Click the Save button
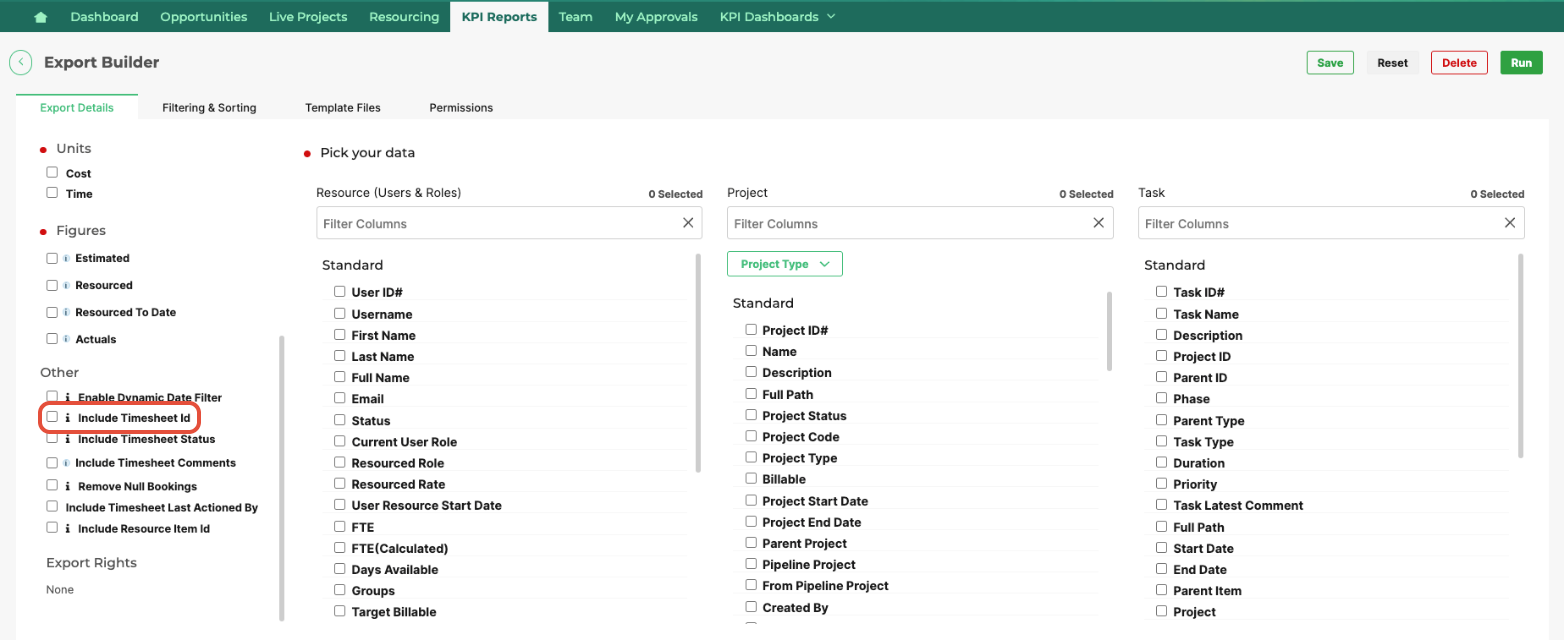Screen dimensions: 1564x640 1330,62
